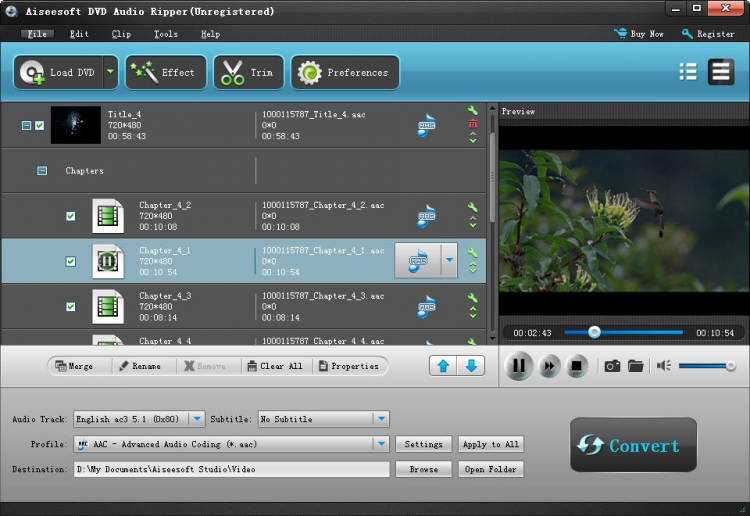
Task: Select the Title_4 video thumbnail
Action: [76, 125]
